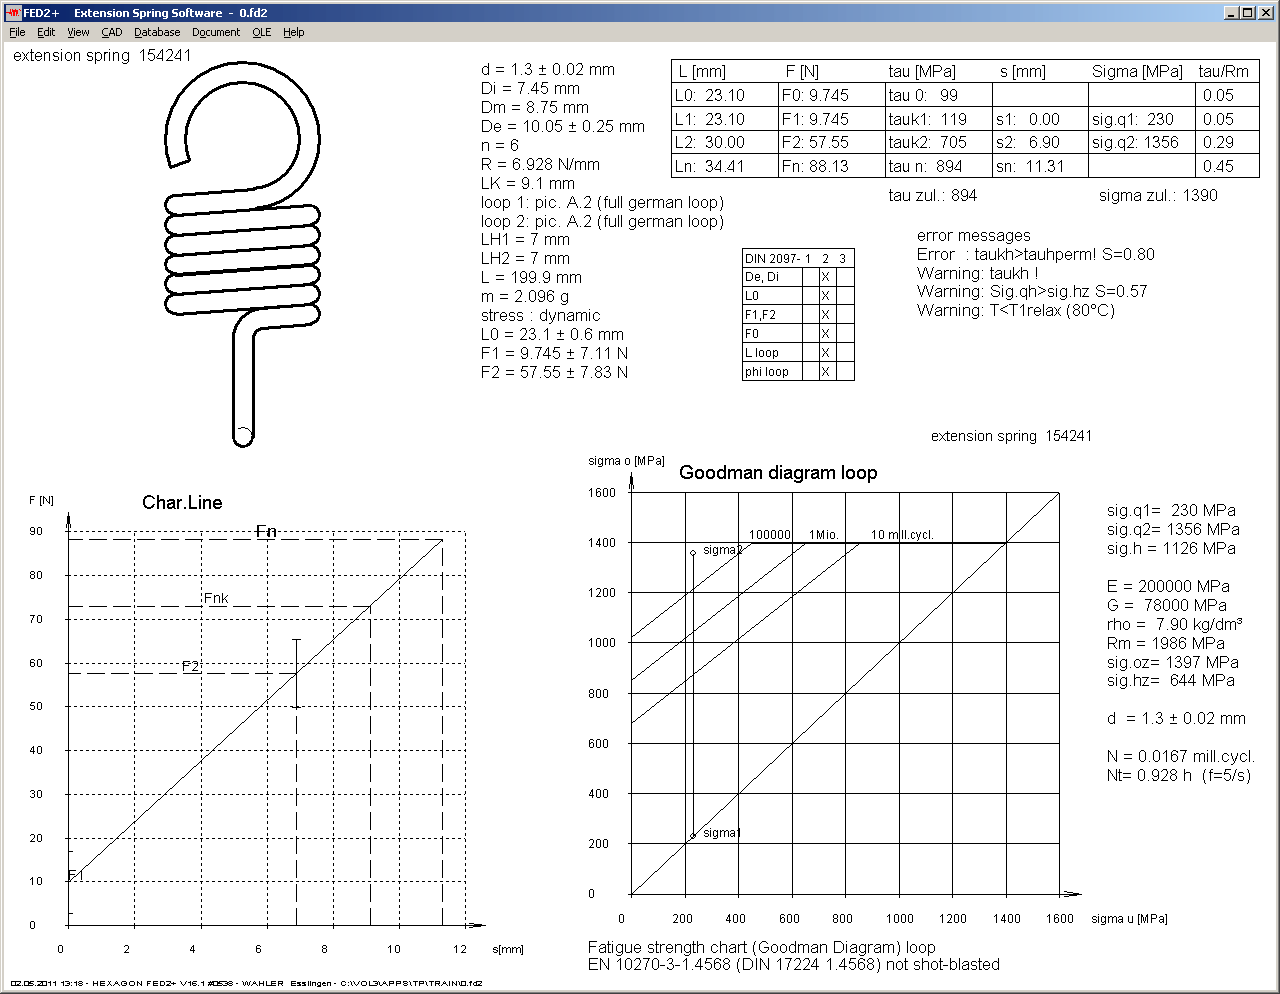Click the X mark in the phi loop row

click(825, 372)
